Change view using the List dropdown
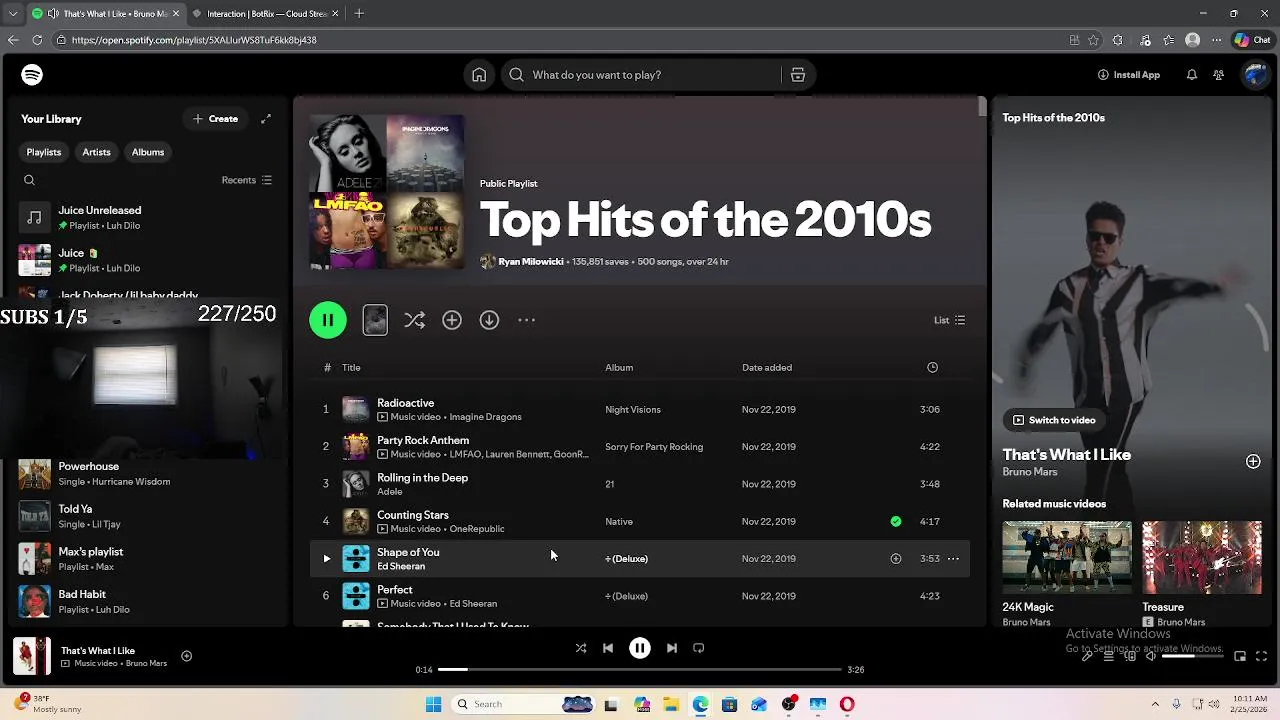Image resolution: width=1280 pixels, height=720 pixels. (949, 320)
